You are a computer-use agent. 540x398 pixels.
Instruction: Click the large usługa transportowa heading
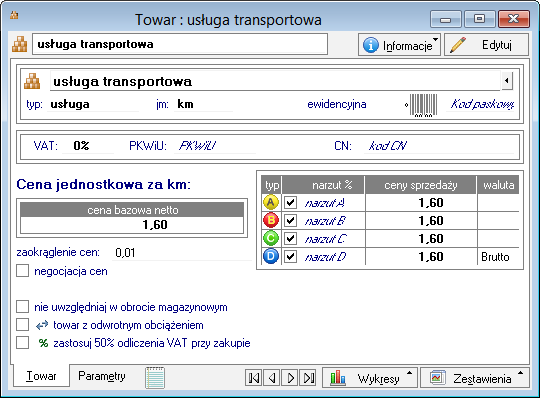(x=123, y=82)
